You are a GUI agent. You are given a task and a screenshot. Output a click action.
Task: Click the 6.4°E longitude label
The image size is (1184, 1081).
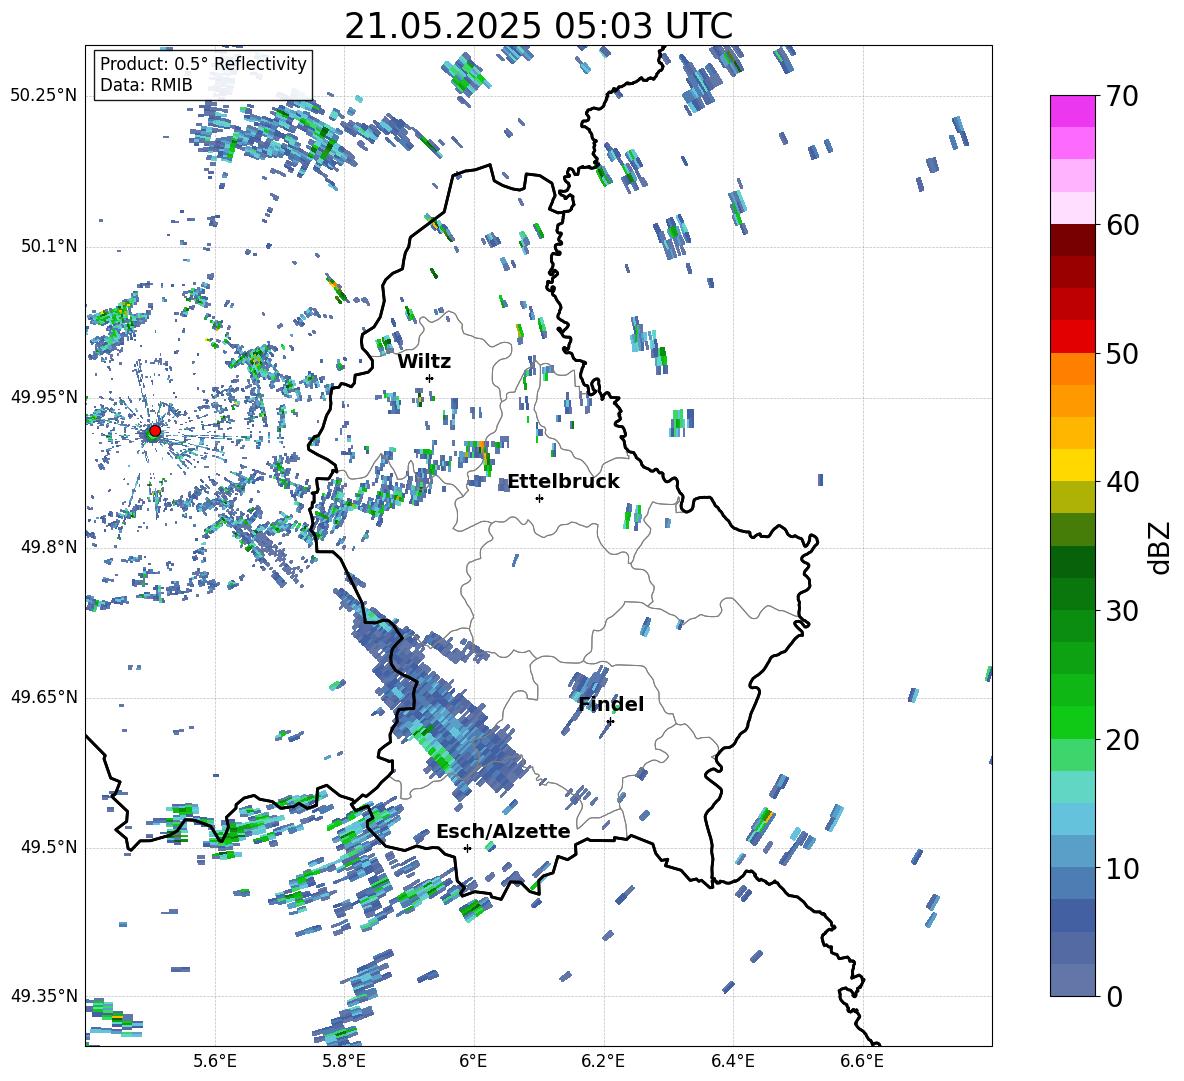coord(732,1061)
